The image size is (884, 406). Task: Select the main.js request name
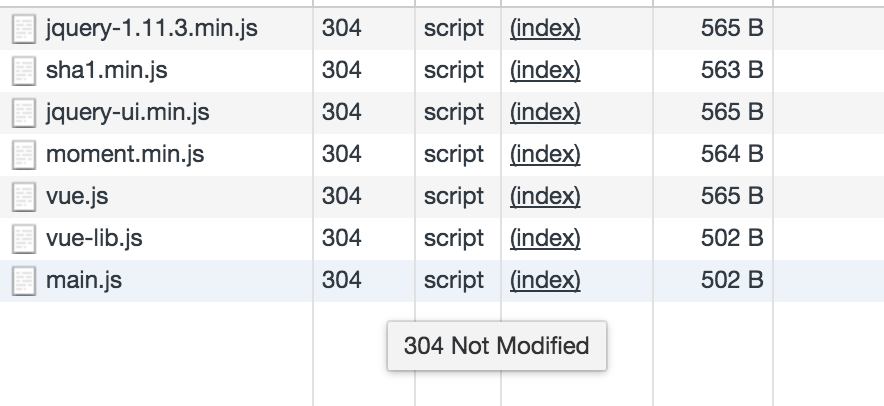(83, 280)
